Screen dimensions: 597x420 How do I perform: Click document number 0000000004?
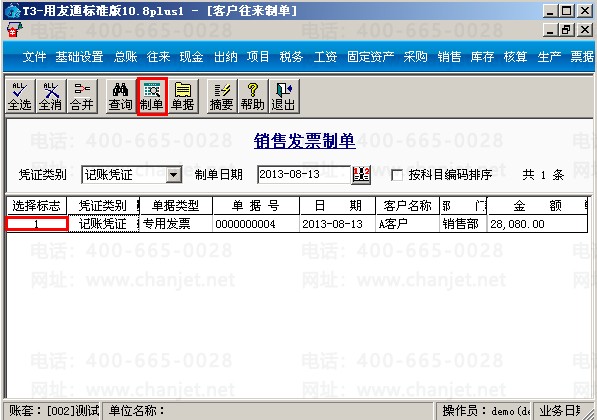click(256, 224)
